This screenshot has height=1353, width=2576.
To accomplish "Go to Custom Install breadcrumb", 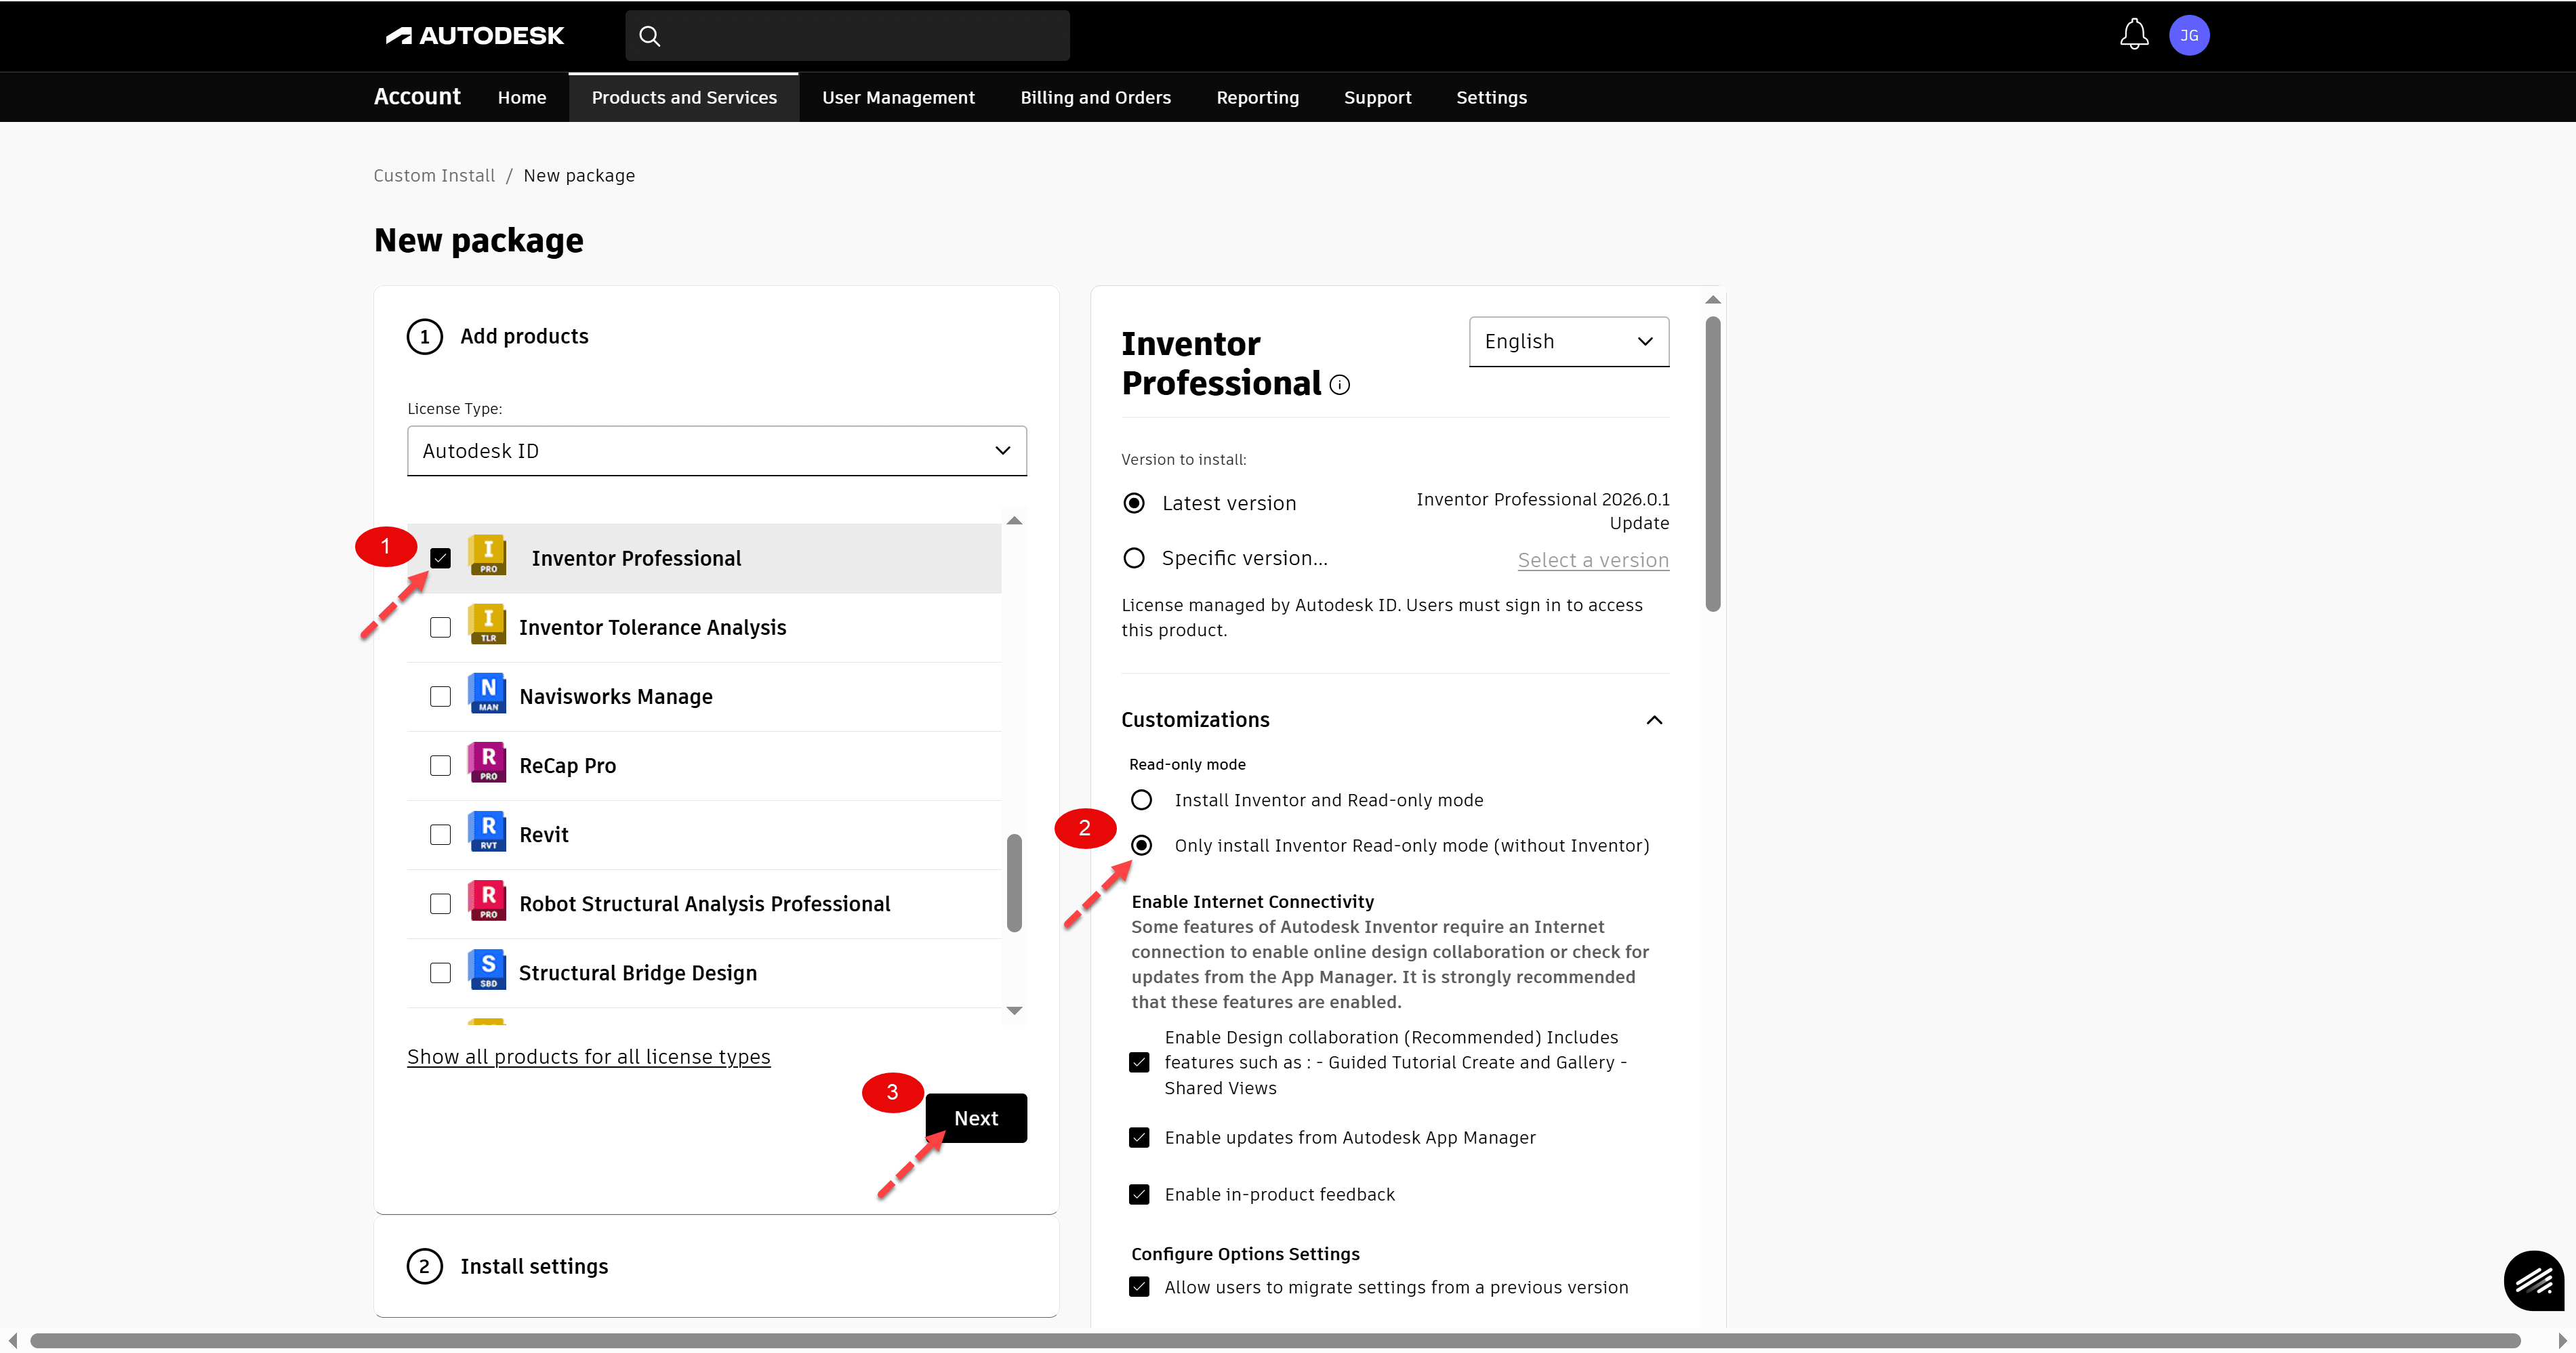I will click(x=434, y=176).
